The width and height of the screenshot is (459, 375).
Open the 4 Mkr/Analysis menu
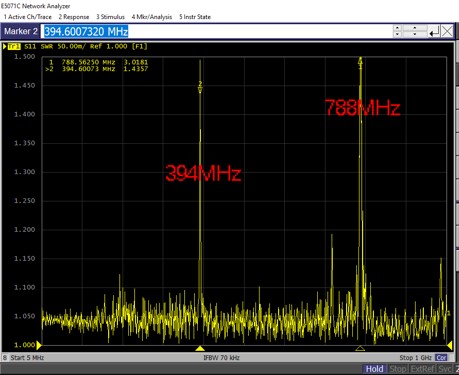152,17
